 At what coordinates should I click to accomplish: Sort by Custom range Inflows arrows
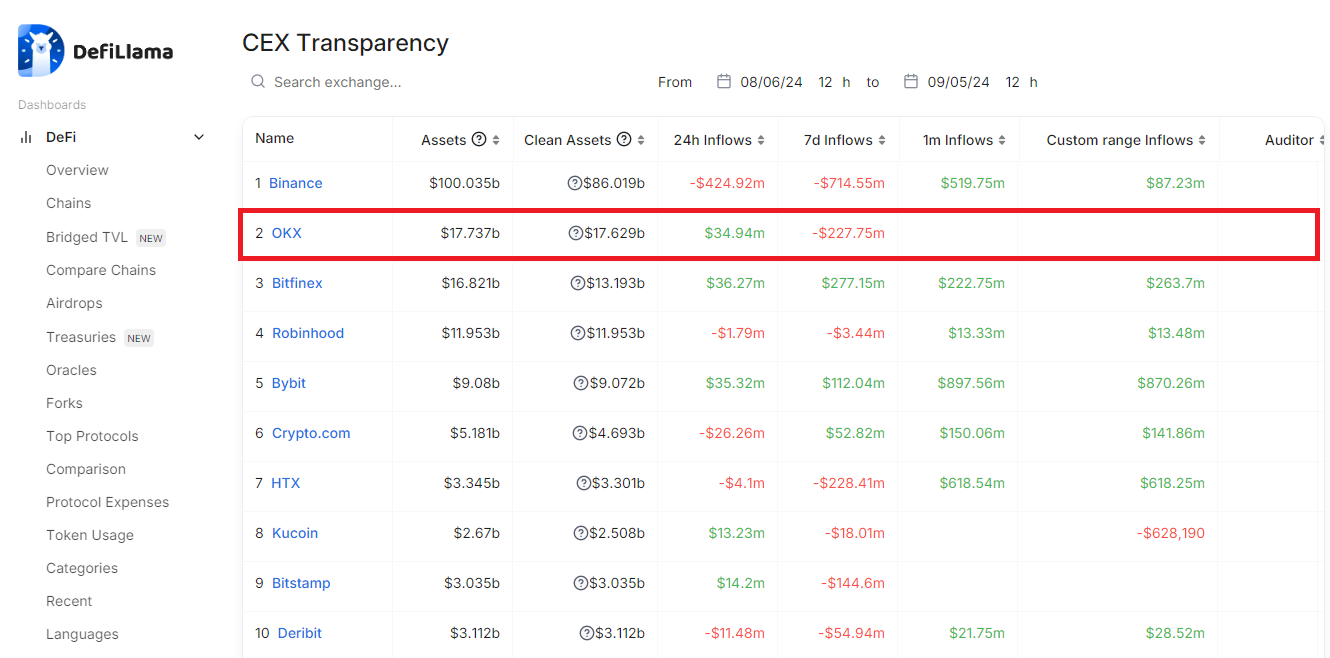[1202, 140]
